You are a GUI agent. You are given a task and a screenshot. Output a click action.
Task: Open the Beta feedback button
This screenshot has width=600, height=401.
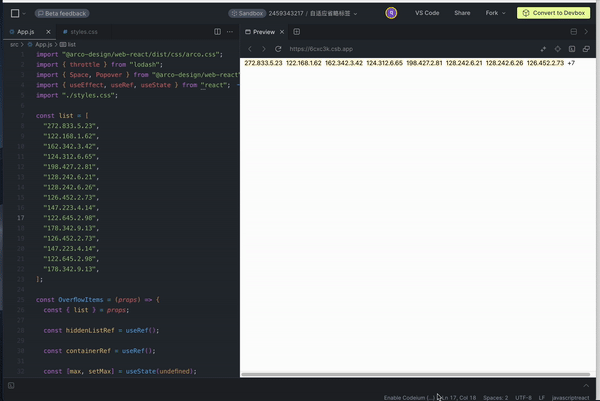[62, 13]
